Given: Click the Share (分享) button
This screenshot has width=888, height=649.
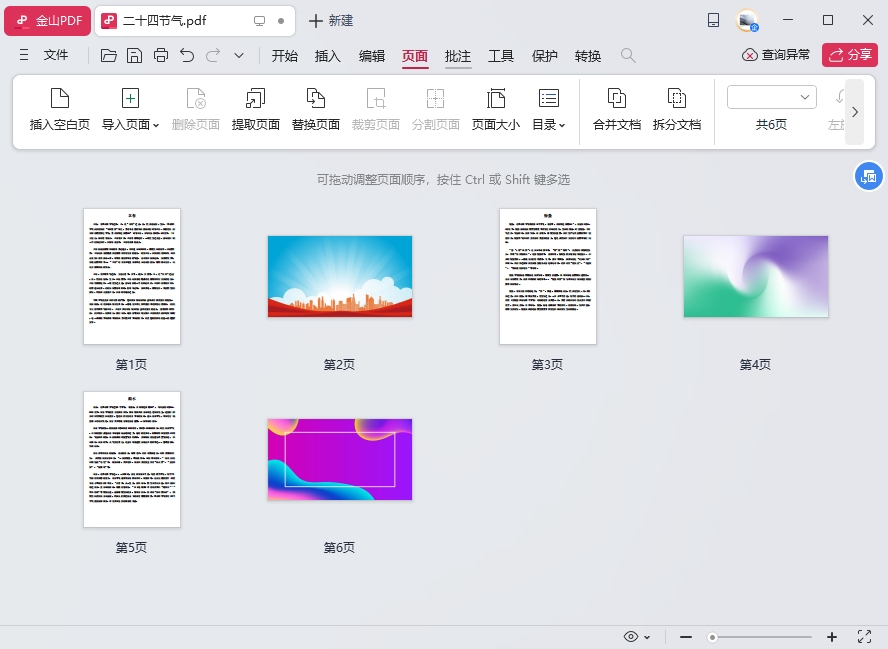Looking at the screenshot, I should (849, 55).
